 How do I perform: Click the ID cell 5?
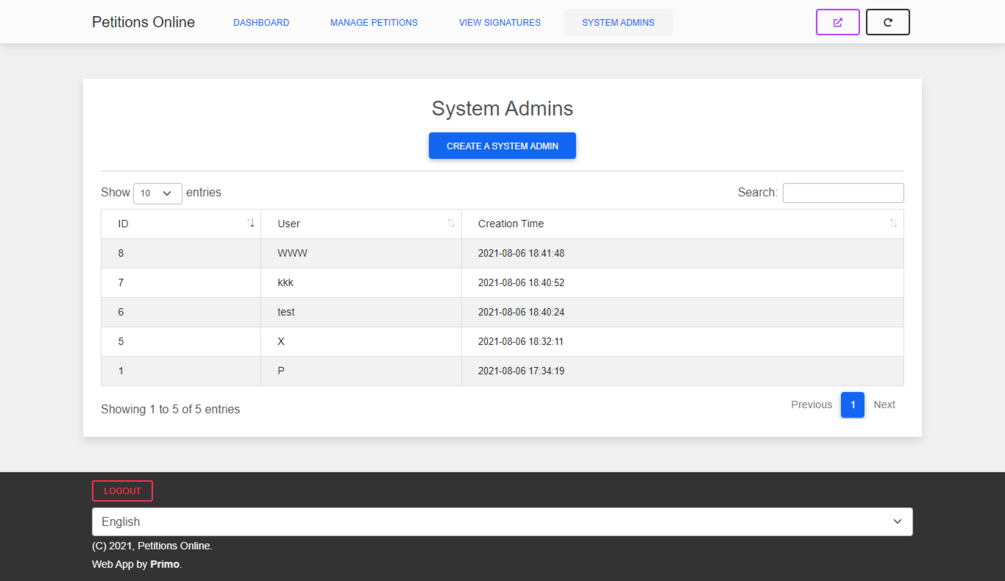[x=181, y=342]
